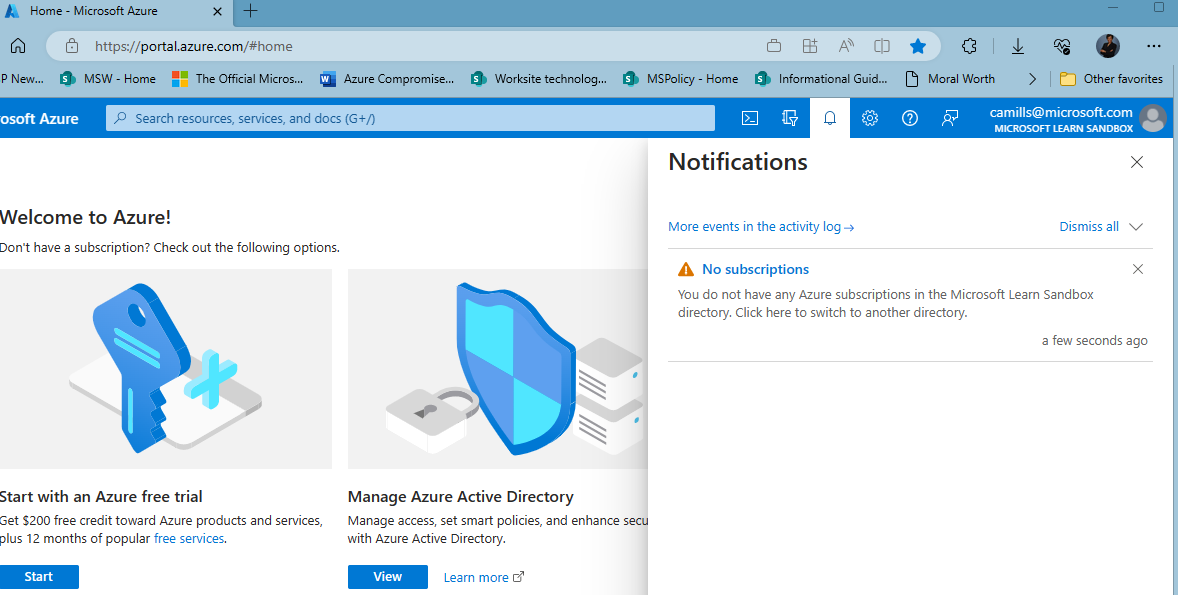This screenshot has width=1178, height=595.
Task: Open portal Settings gear icon
Action: click(x=870, y=118)
